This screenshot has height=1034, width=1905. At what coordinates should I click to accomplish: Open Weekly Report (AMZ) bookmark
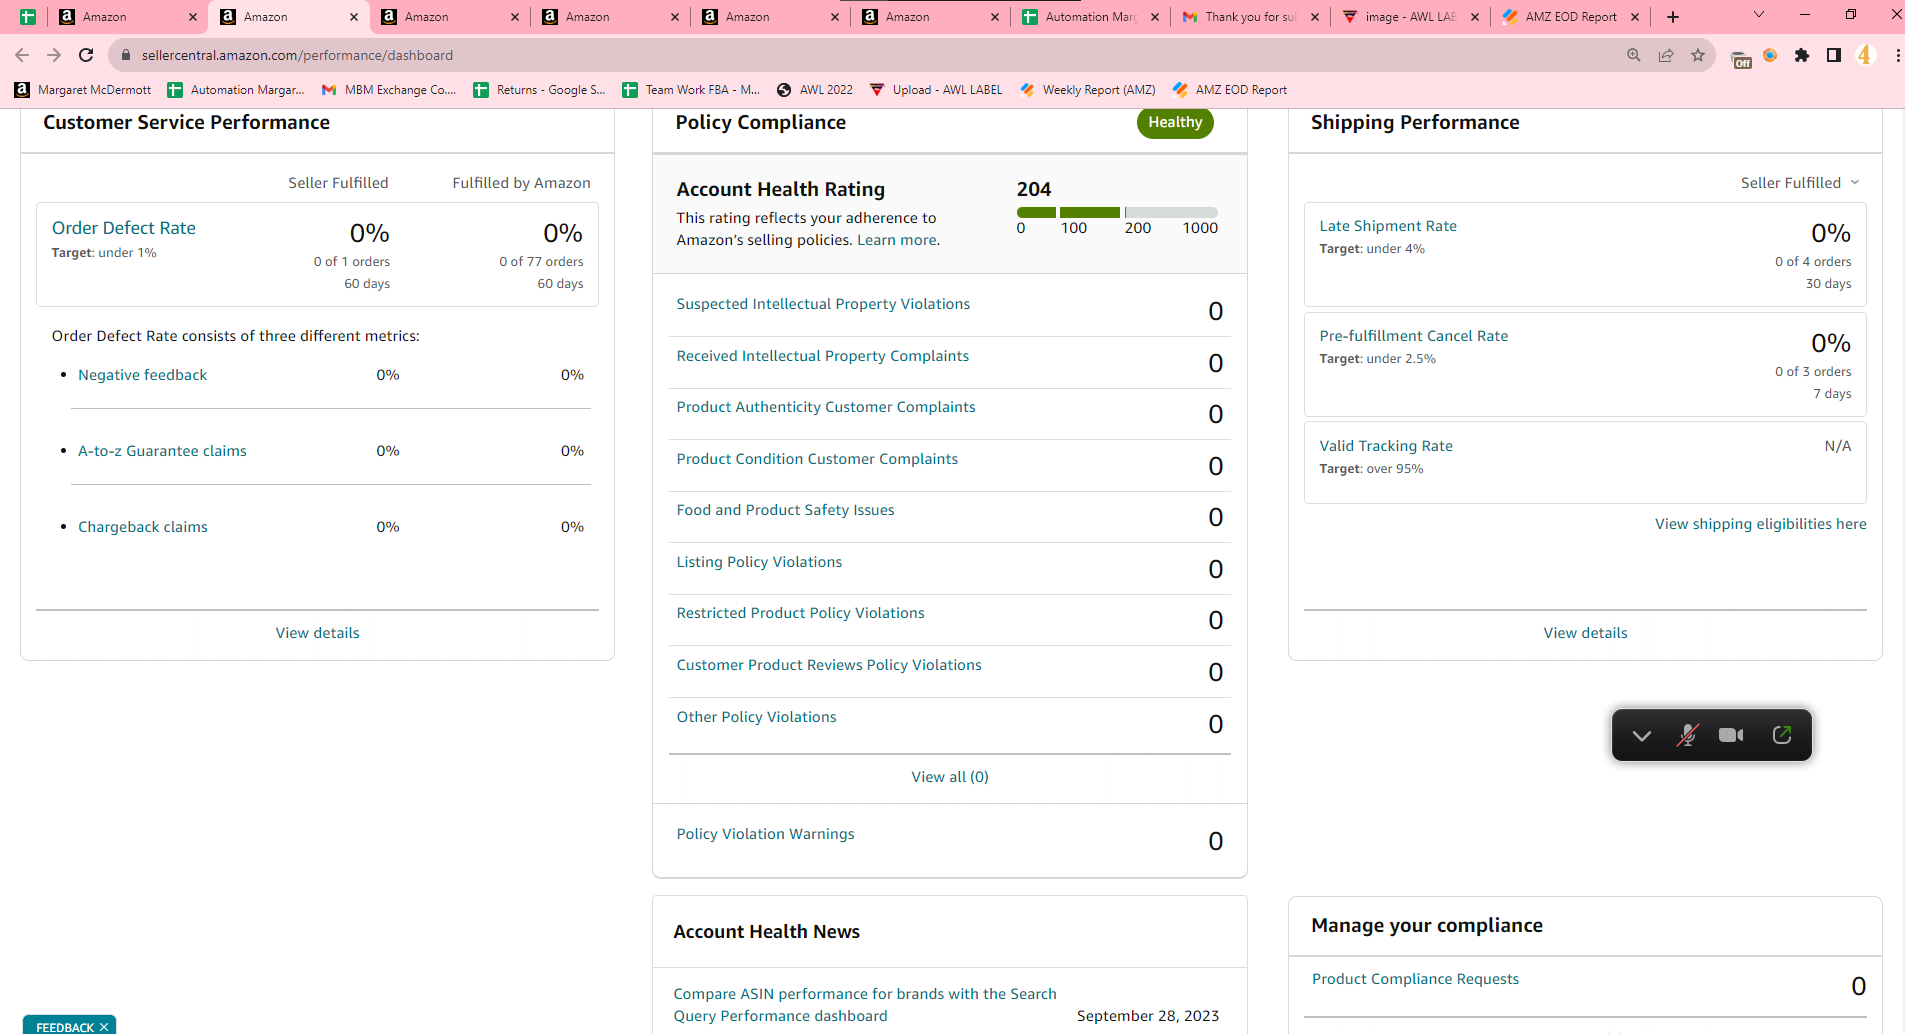[x=1087, y=90]
